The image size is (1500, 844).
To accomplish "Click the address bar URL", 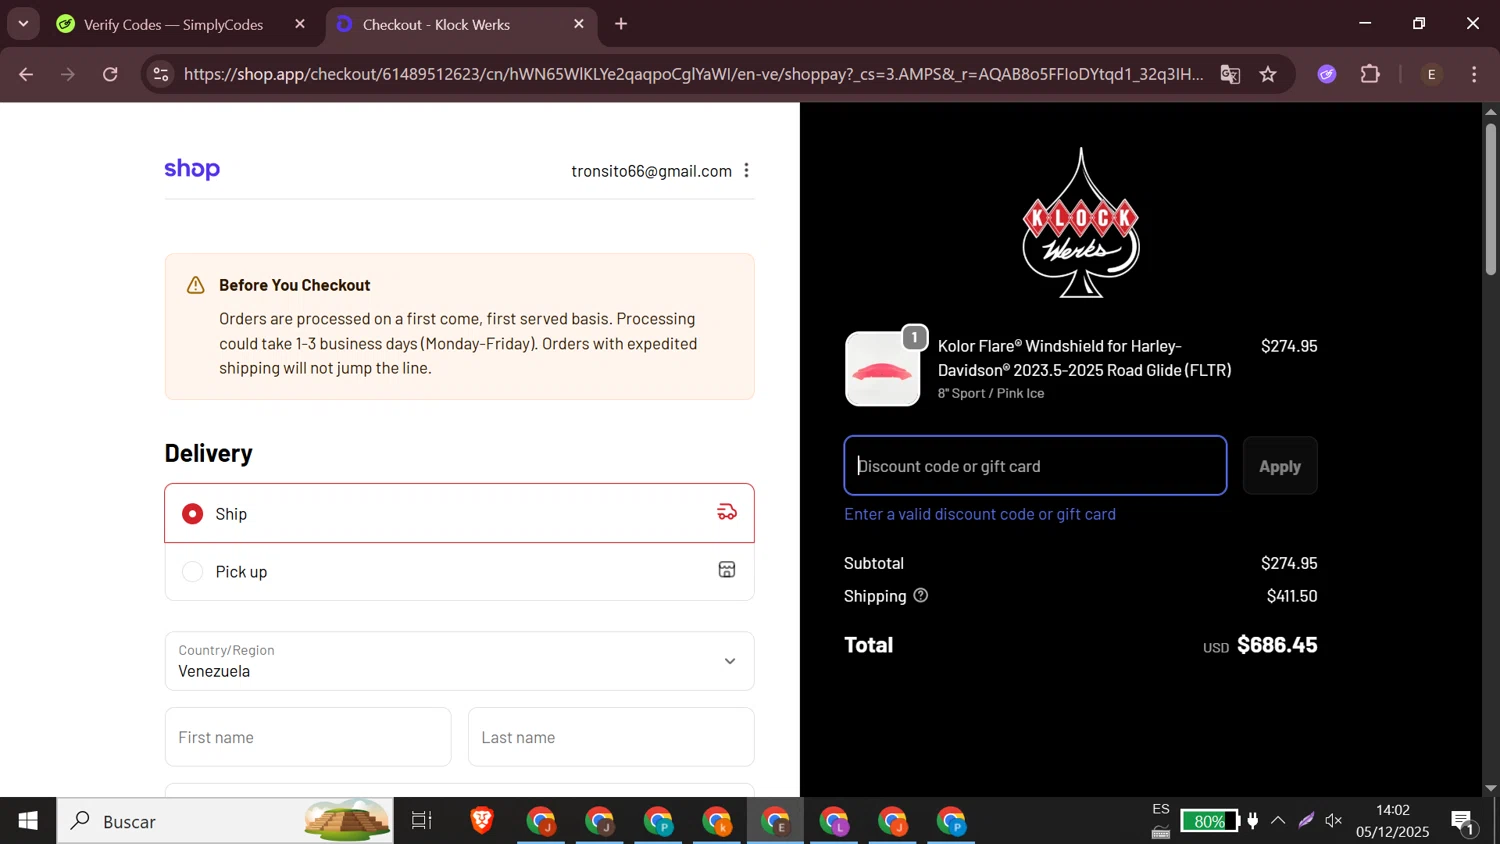I will 694,74.
